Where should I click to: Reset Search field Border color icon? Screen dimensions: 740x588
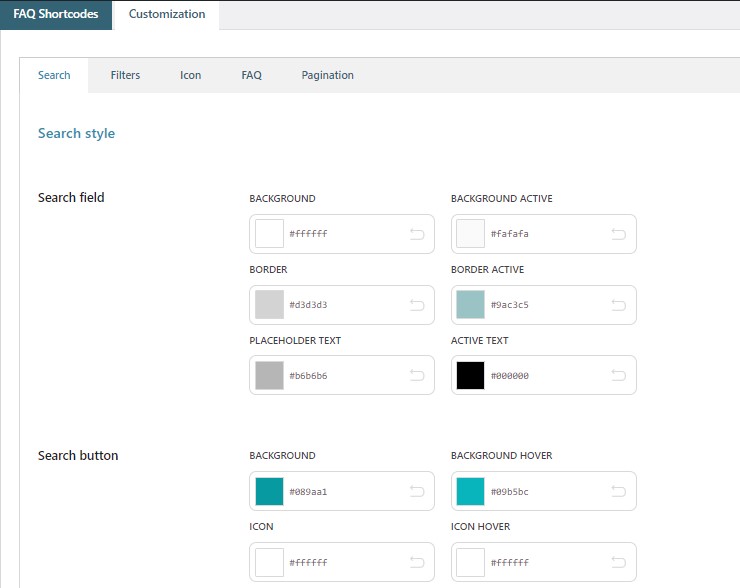(x=417, y=305)
